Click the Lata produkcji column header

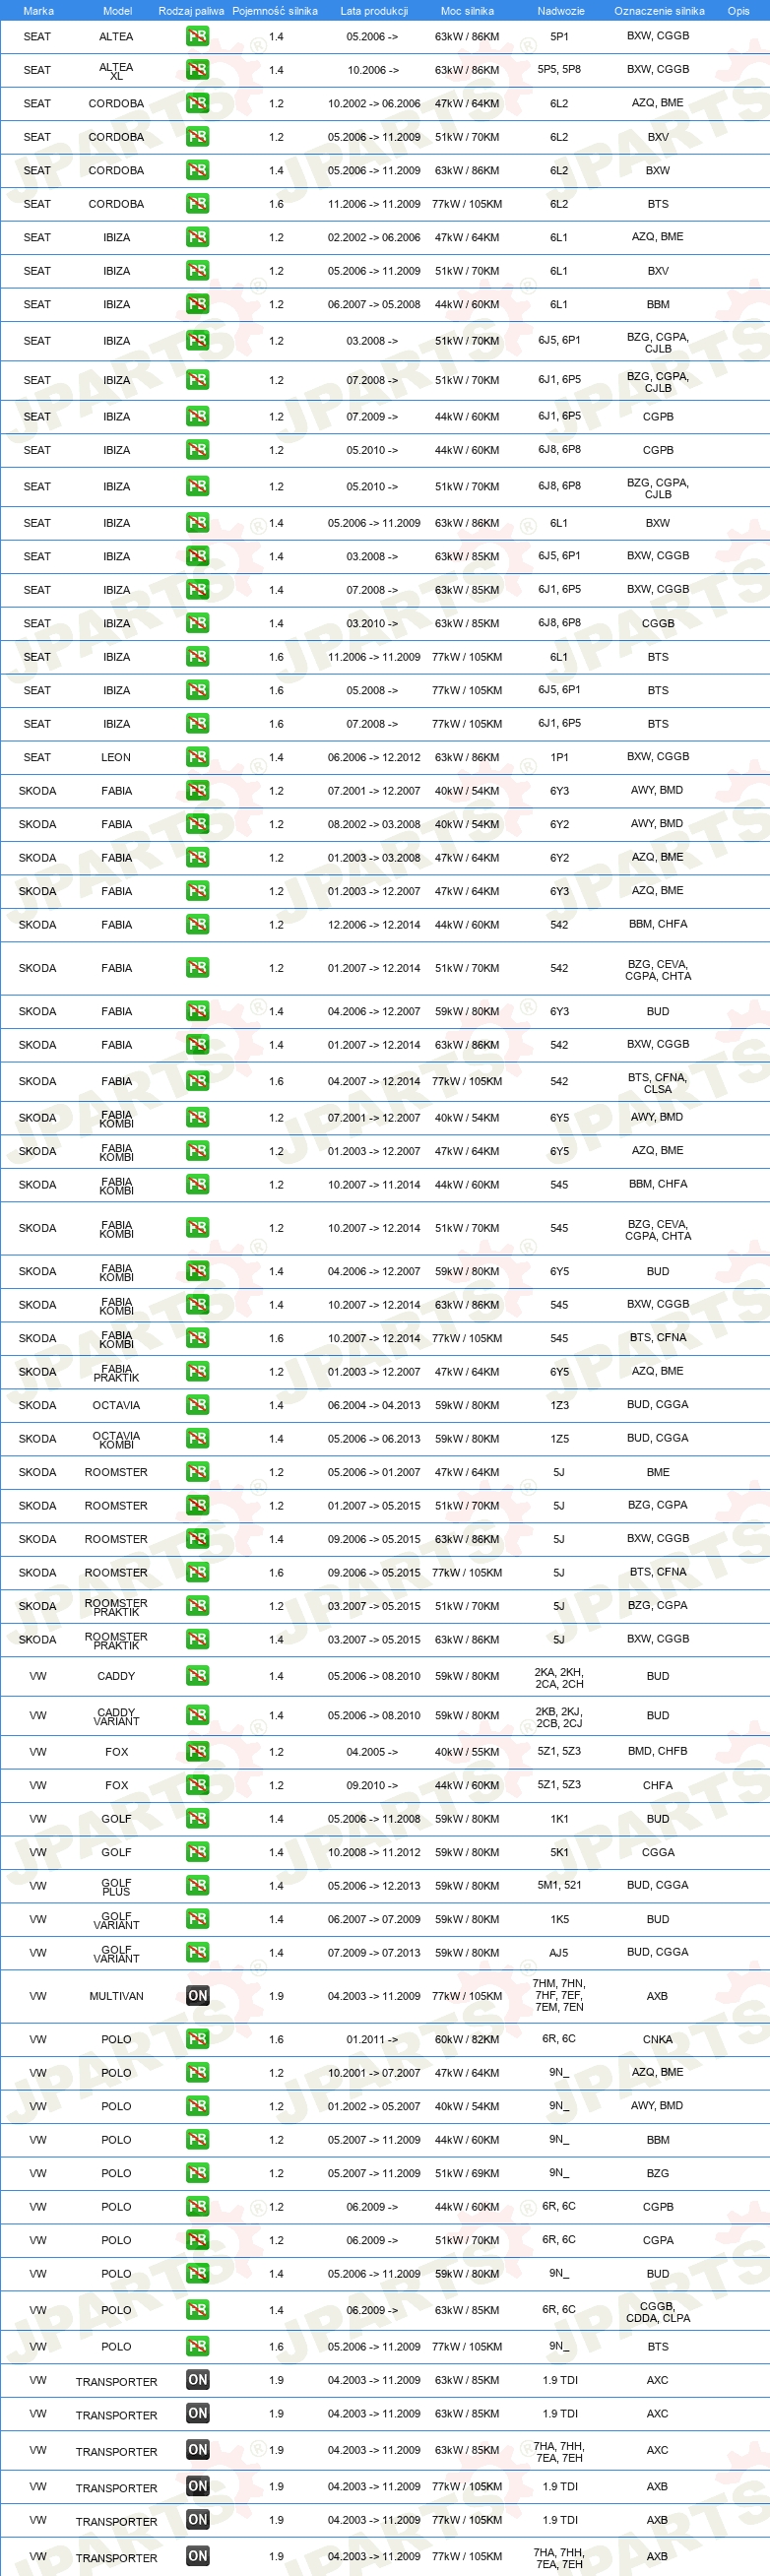[x=374, y=11]
